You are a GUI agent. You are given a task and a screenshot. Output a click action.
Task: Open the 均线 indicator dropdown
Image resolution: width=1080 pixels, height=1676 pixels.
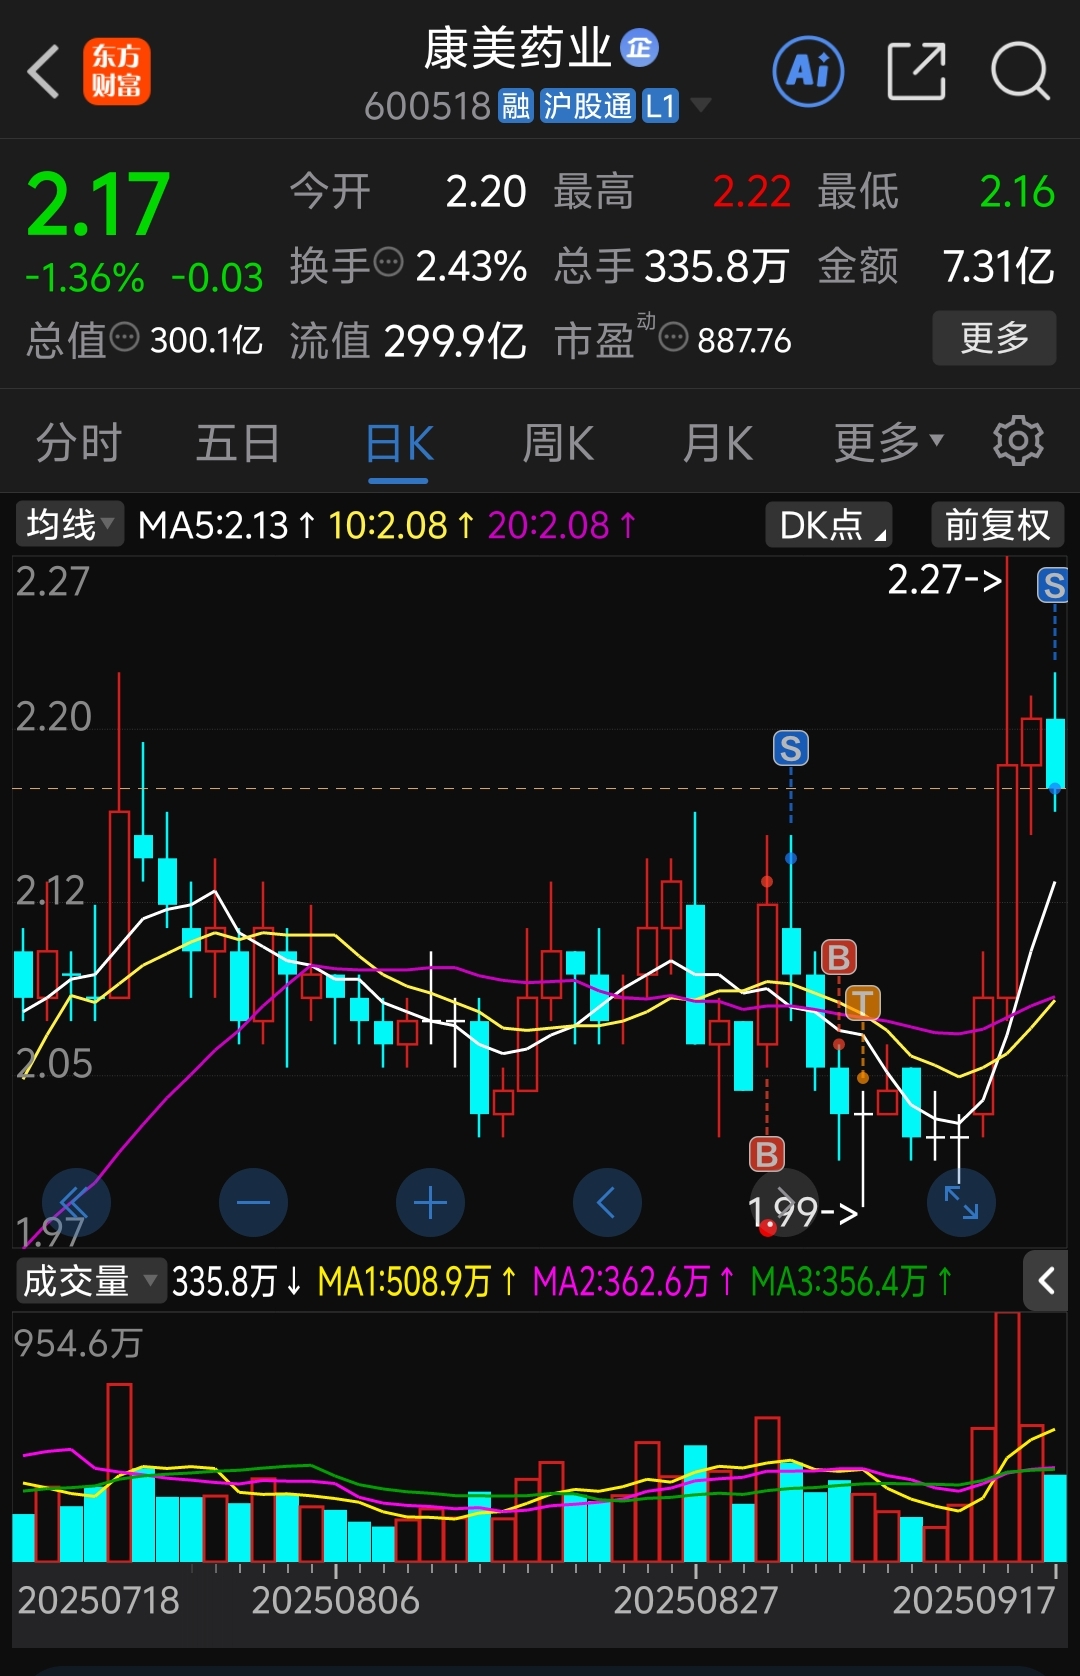coord(69,524)
